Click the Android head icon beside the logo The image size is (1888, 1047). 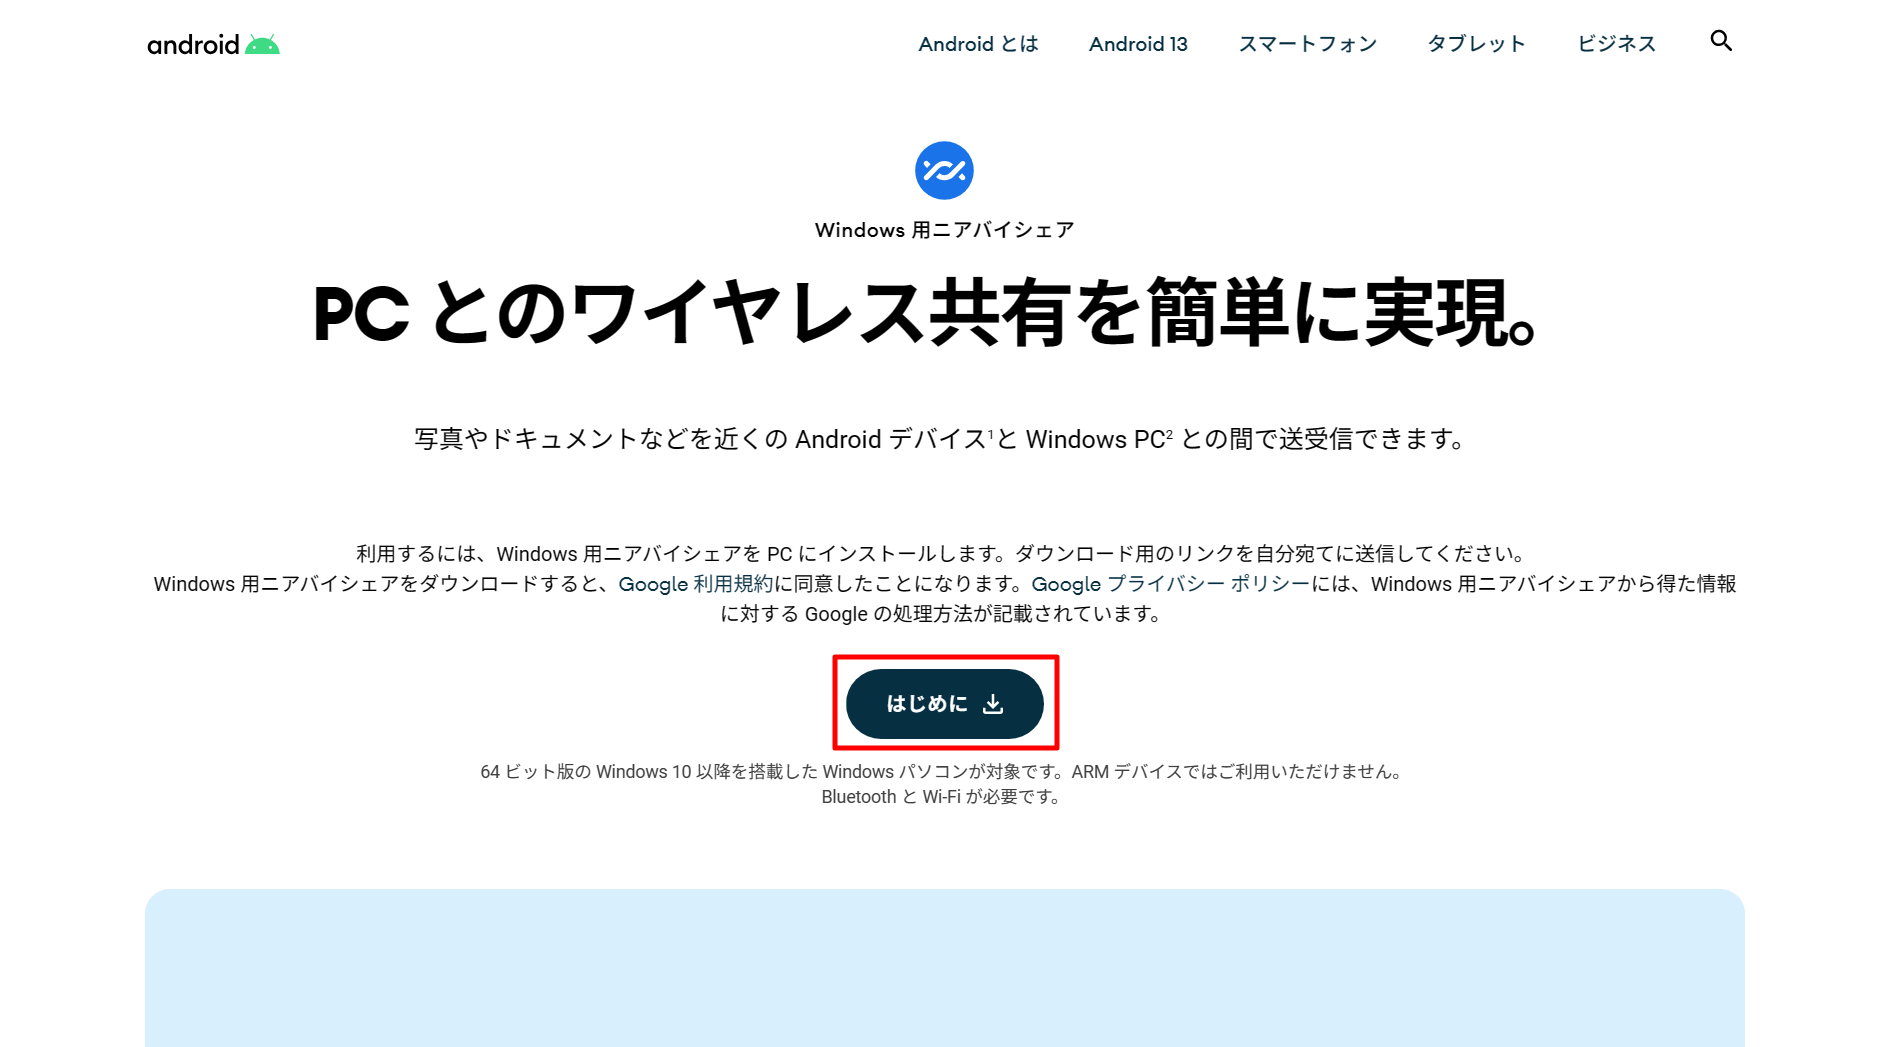(260, 42)
